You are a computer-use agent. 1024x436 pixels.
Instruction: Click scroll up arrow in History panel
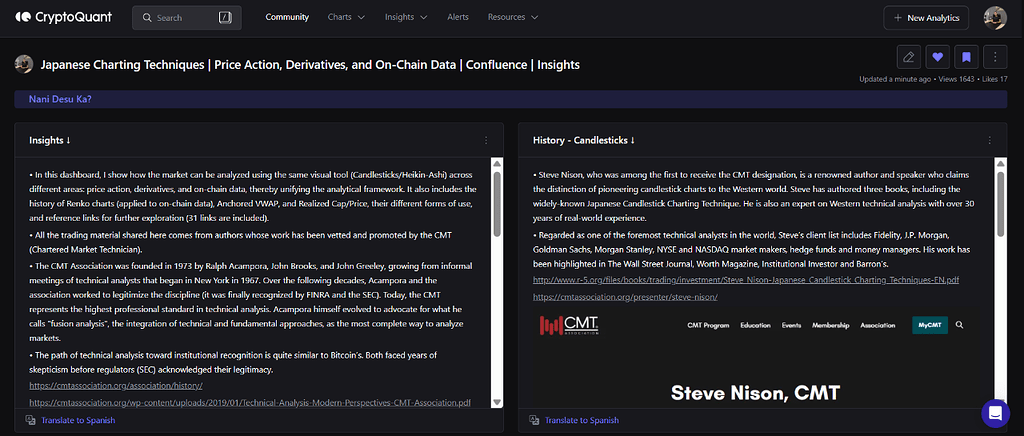(1001, 163)
